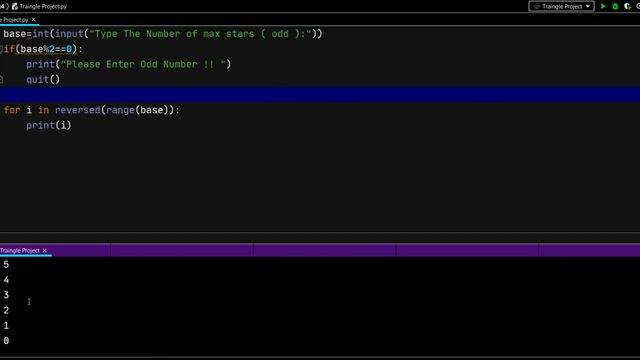Click the console output line 5
Image resolution: width=640 pixels, height=360 pixels.
tap(6, 264)
